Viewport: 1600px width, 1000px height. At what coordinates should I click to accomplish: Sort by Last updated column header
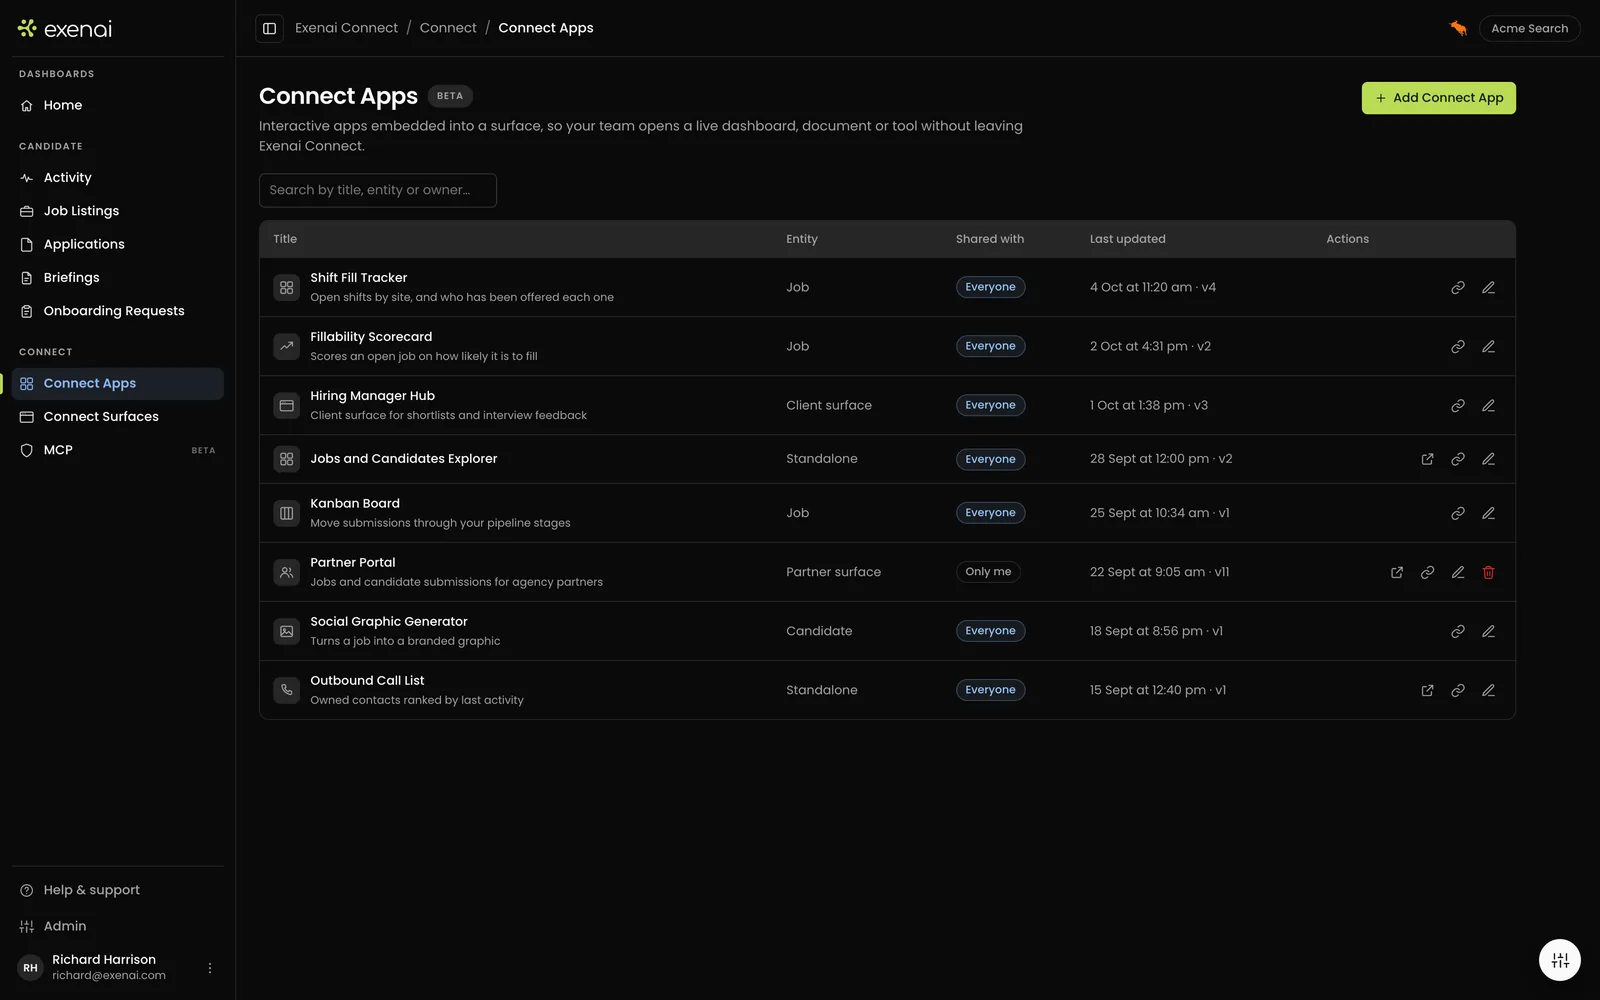[x=1127, y=239]
